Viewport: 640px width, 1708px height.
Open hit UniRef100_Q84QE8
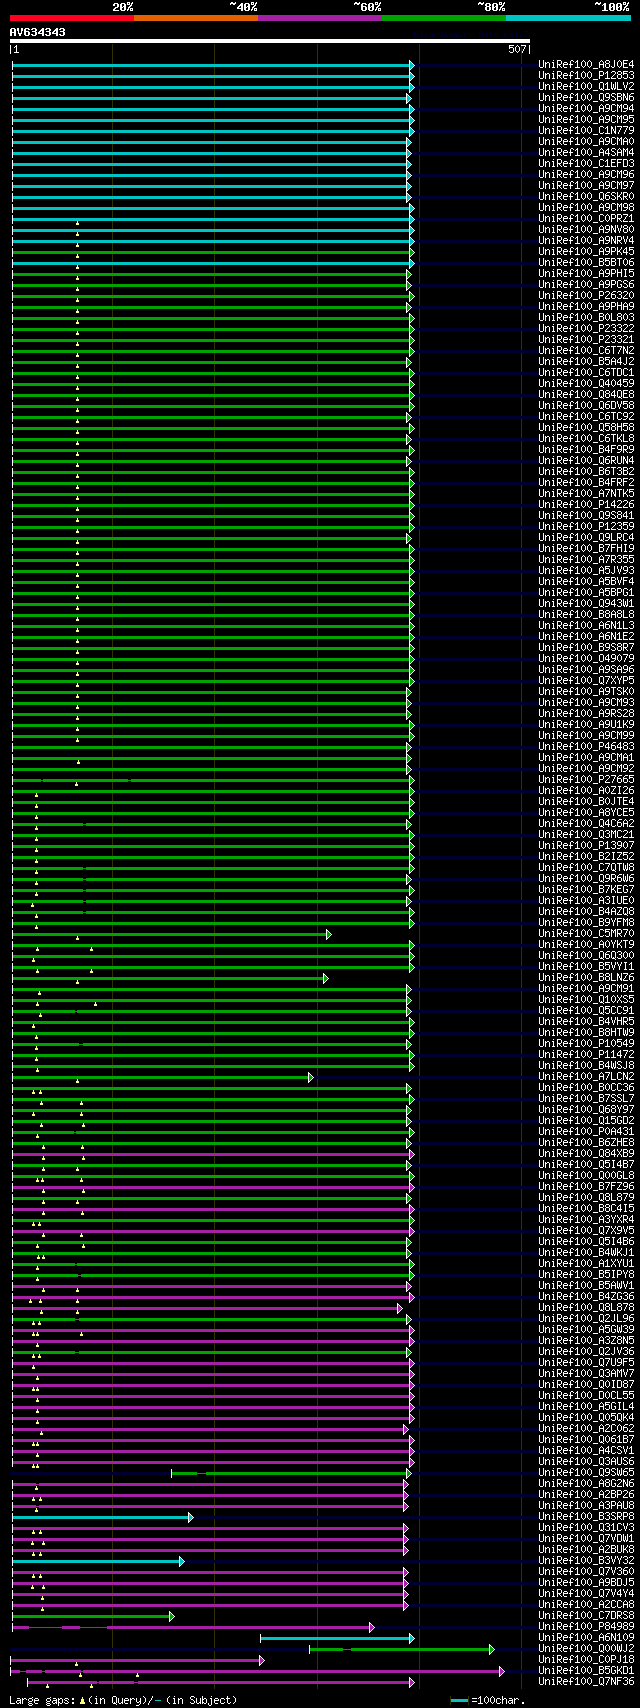click(586, 394)
